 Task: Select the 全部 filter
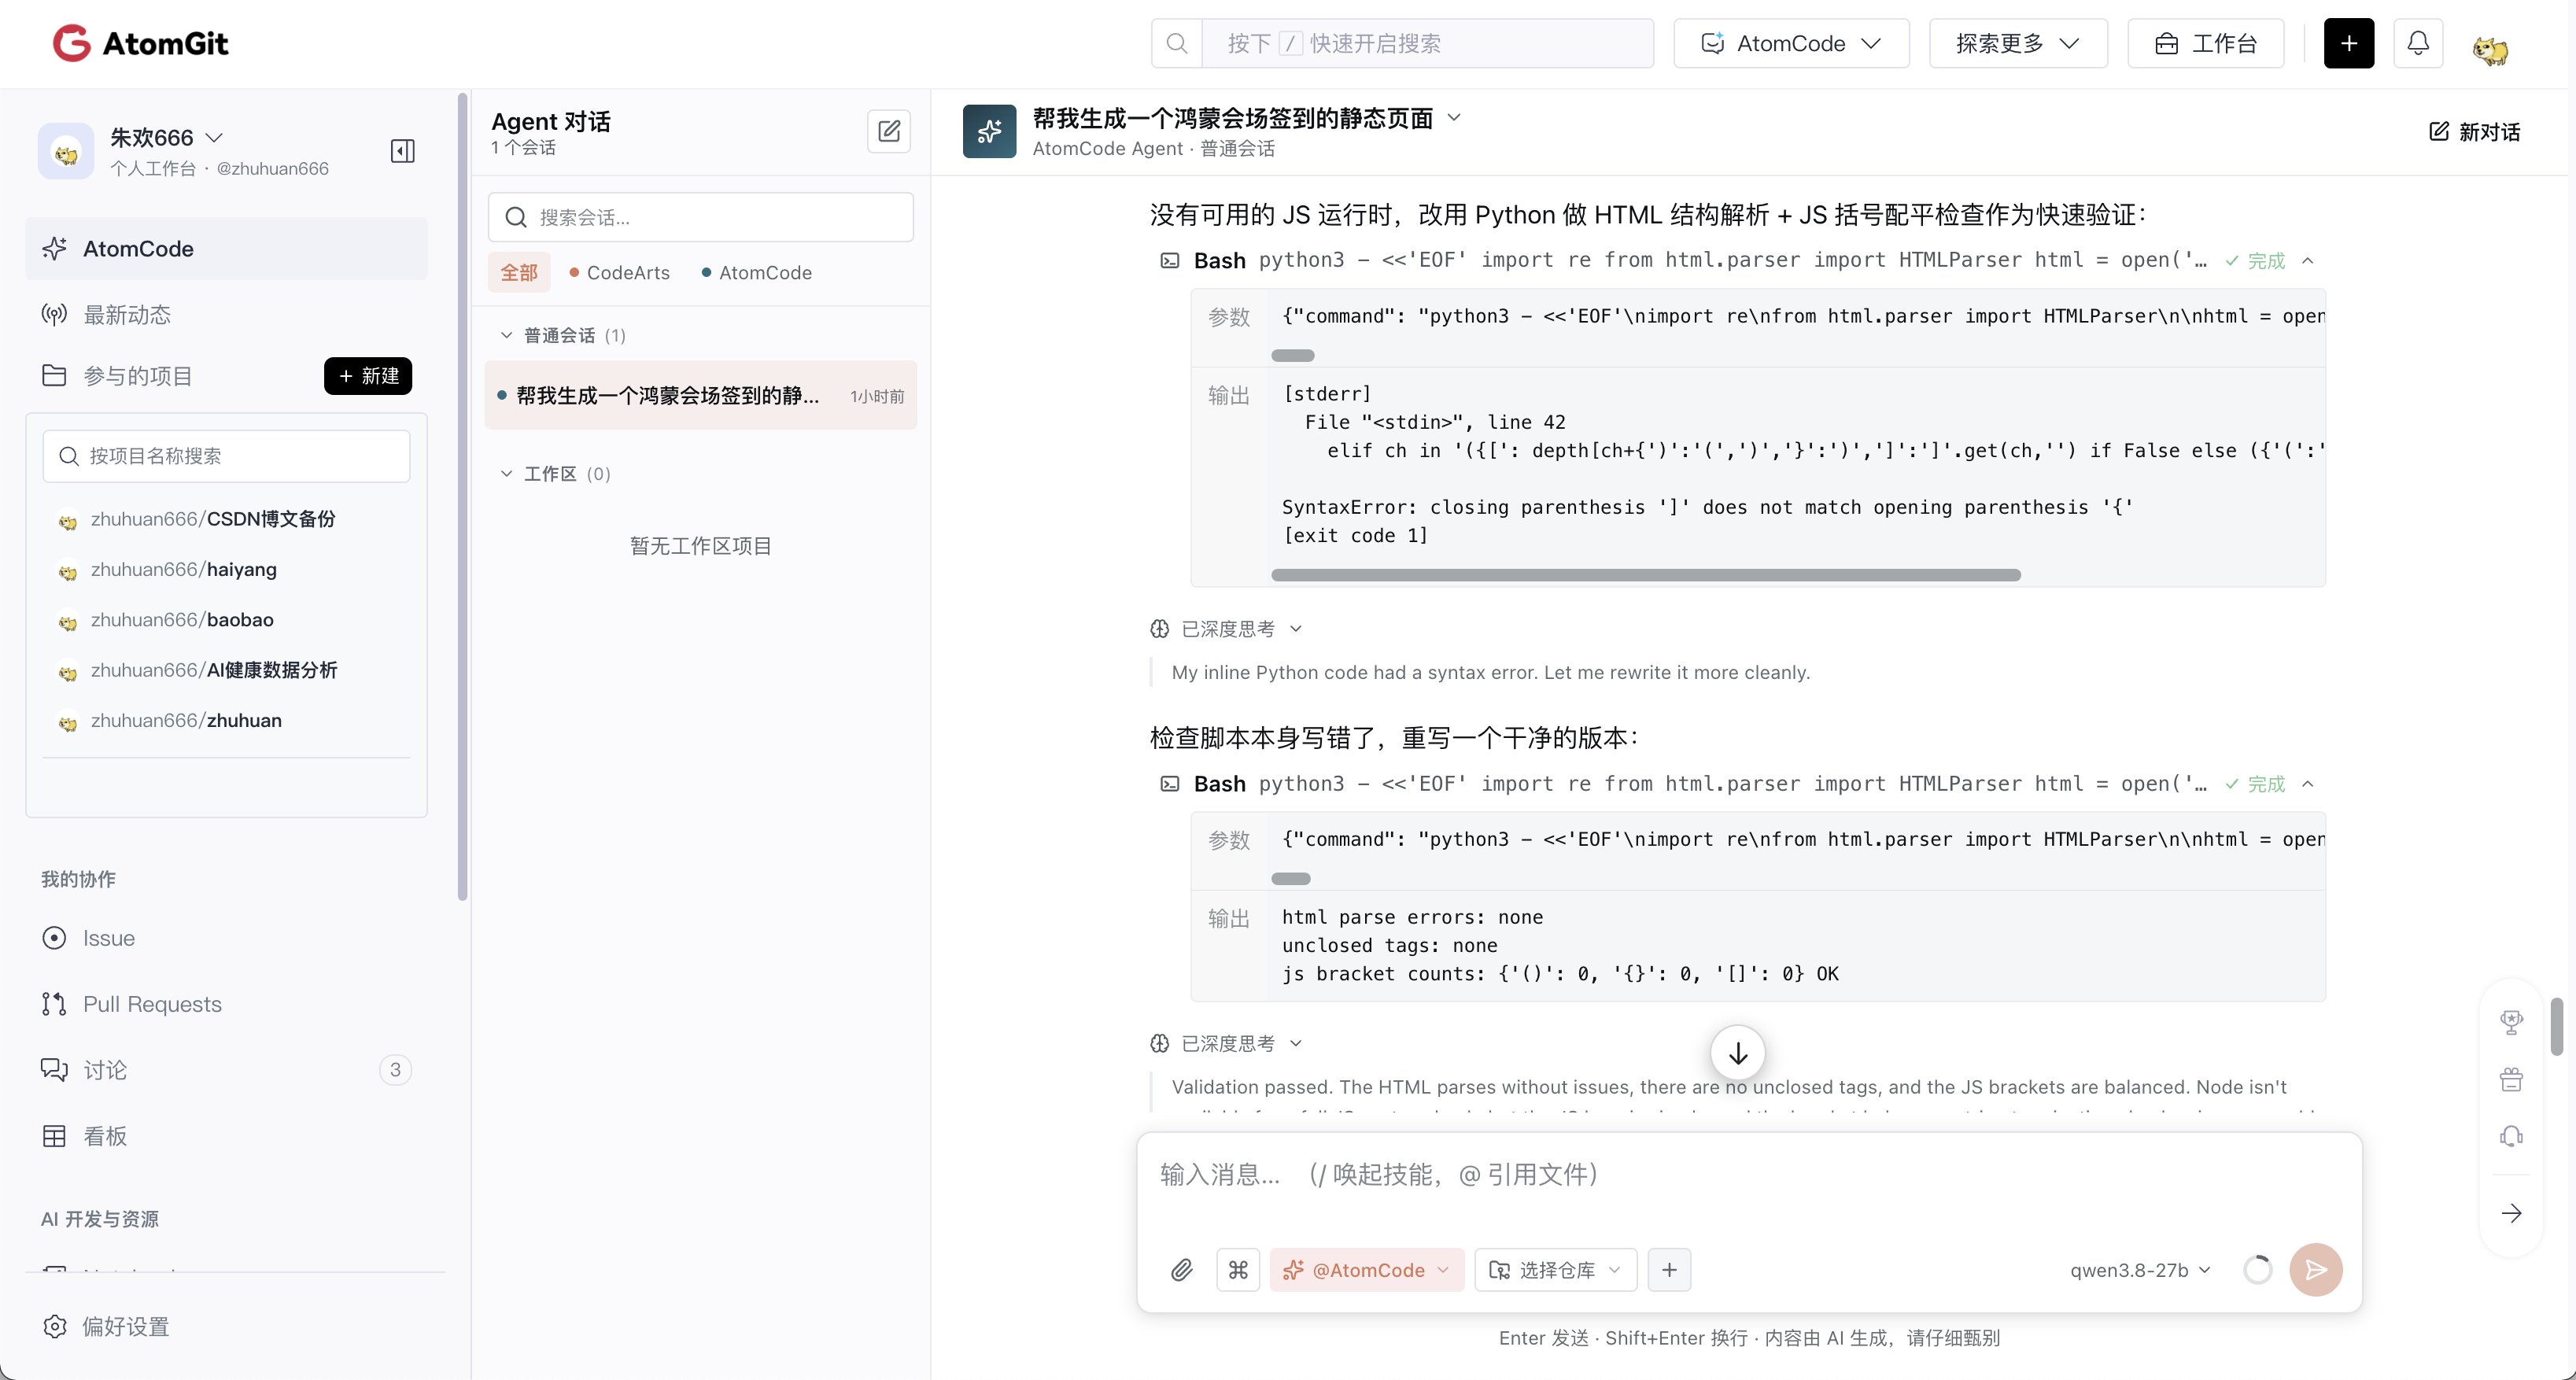pyautogui.click(x=519, y=273)
